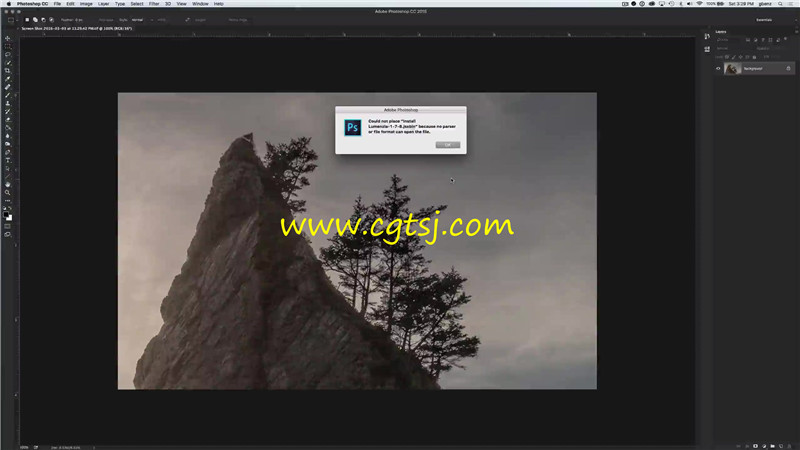The image size is (800, 450).
Task: Select the Blur tool
Action: (x=8, y=136)
